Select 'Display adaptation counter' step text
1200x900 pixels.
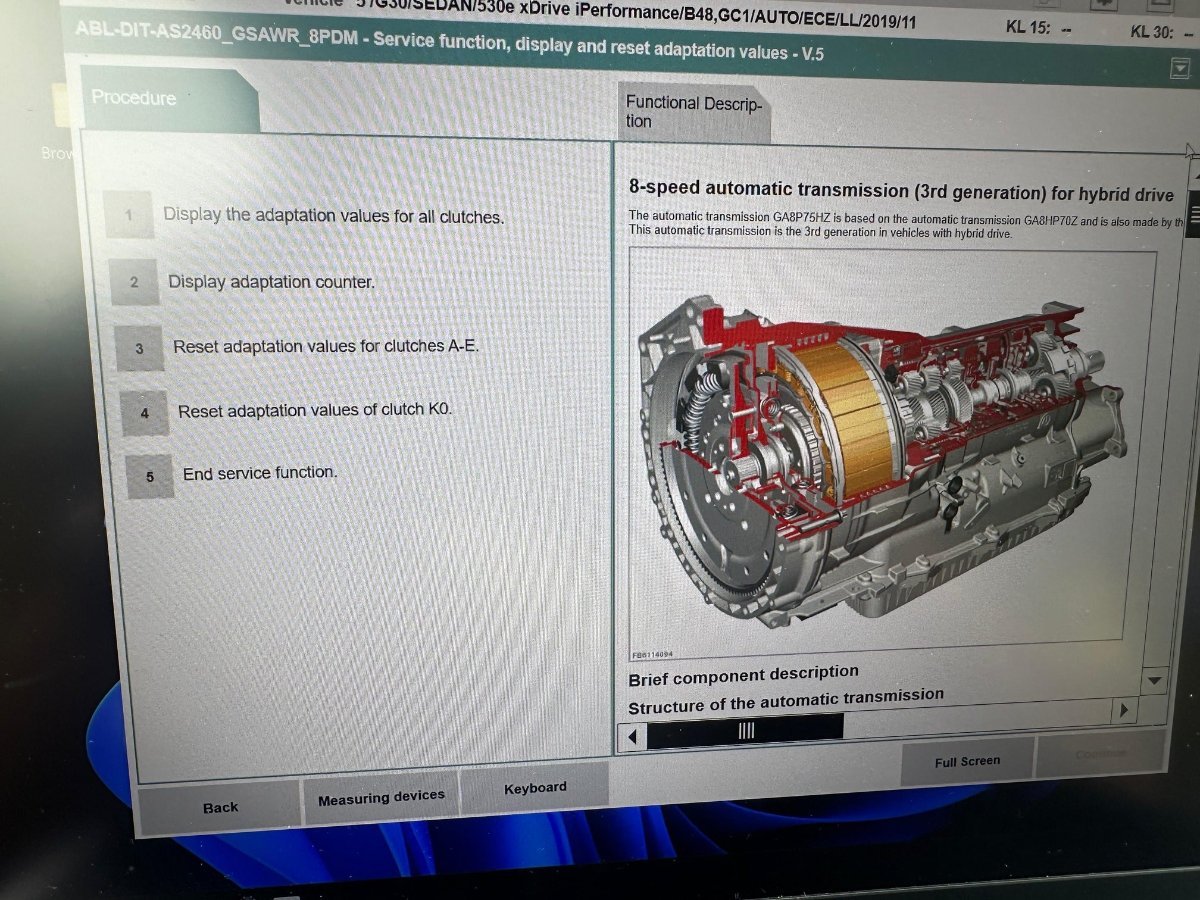click(271, 282)
